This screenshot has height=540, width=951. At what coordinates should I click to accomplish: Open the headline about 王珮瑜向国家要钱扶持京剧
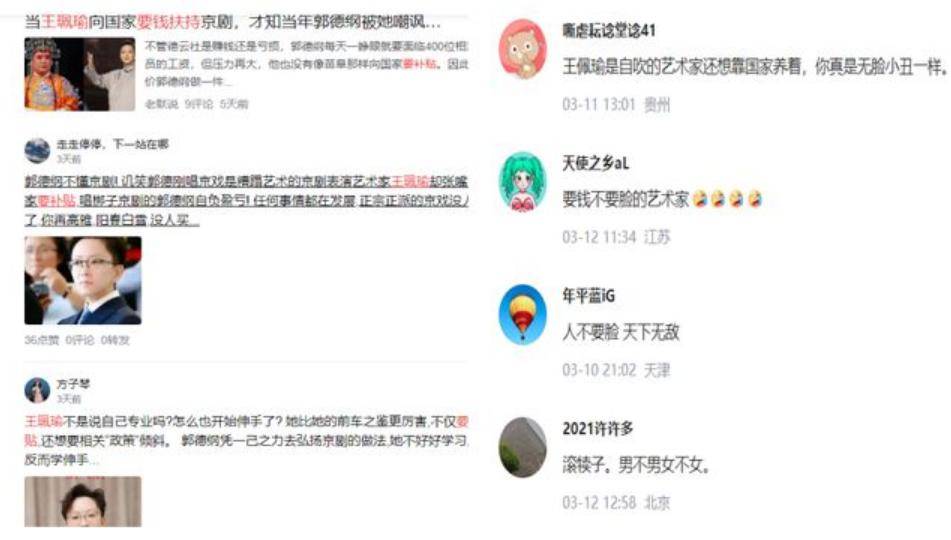click(x=233, y=22)
